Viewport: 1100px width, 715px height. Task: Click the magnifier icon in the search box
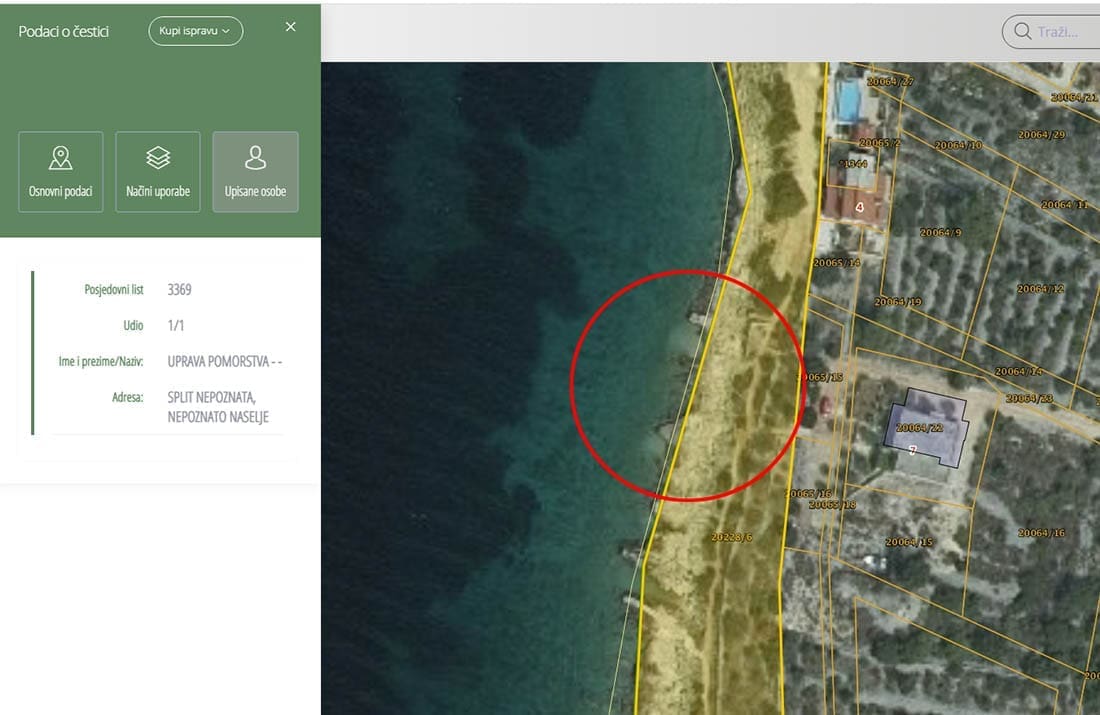coord(1022,31)
